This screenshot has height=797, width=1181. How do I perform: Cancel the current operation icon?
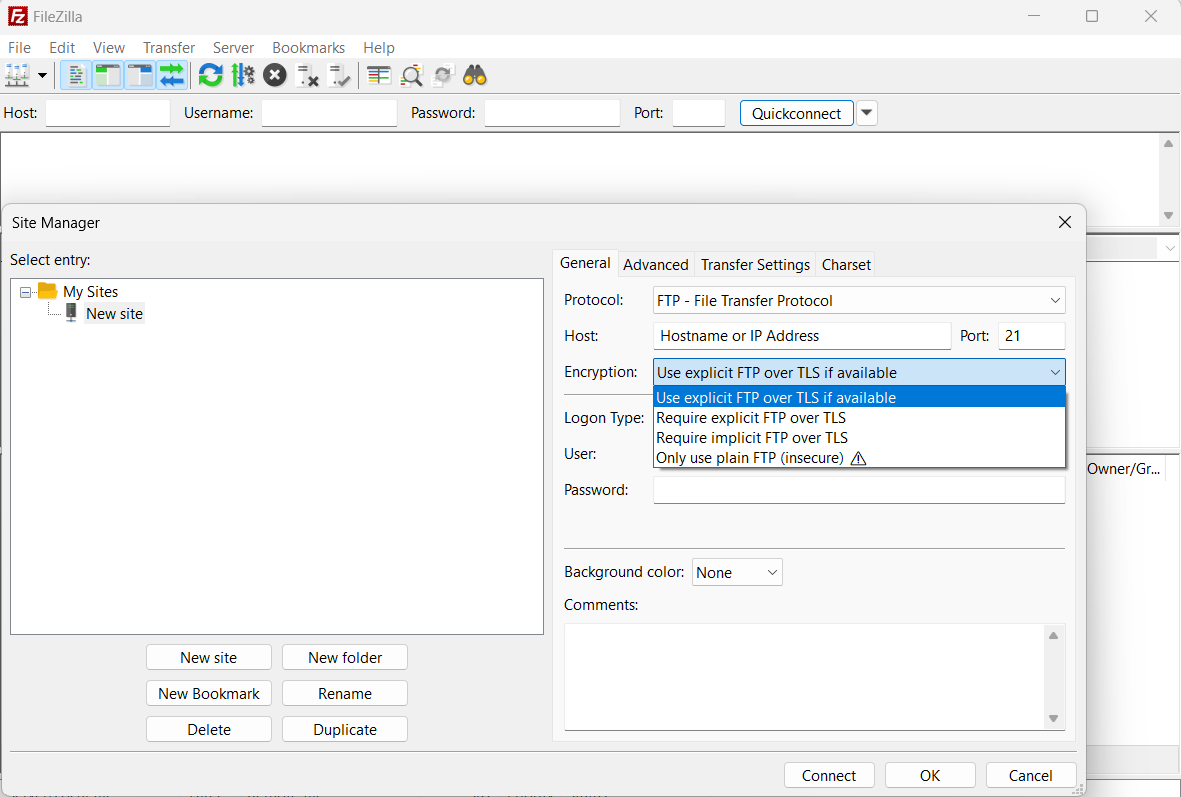click(274, 74)
